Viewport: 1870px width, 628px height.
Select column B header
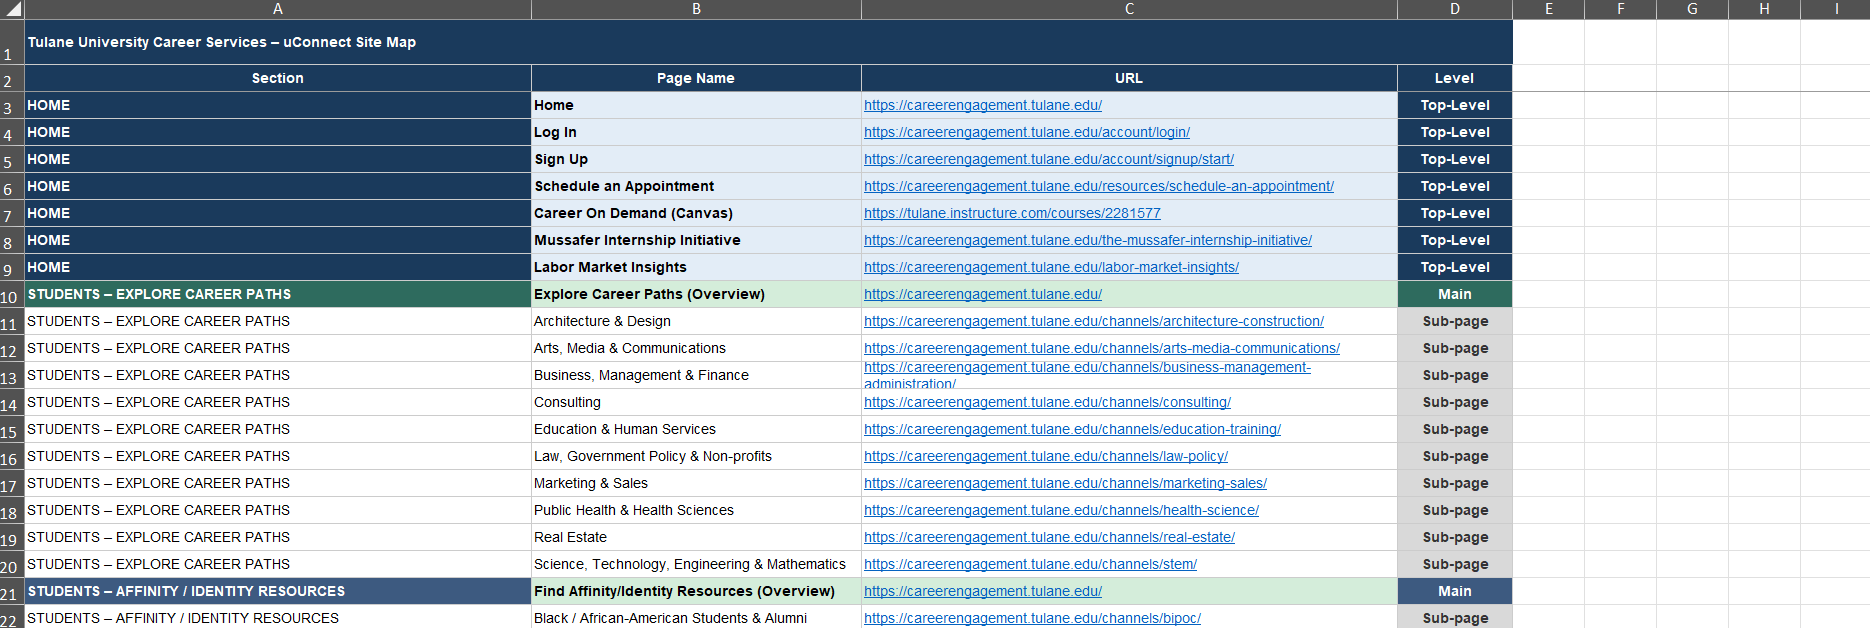696,9
